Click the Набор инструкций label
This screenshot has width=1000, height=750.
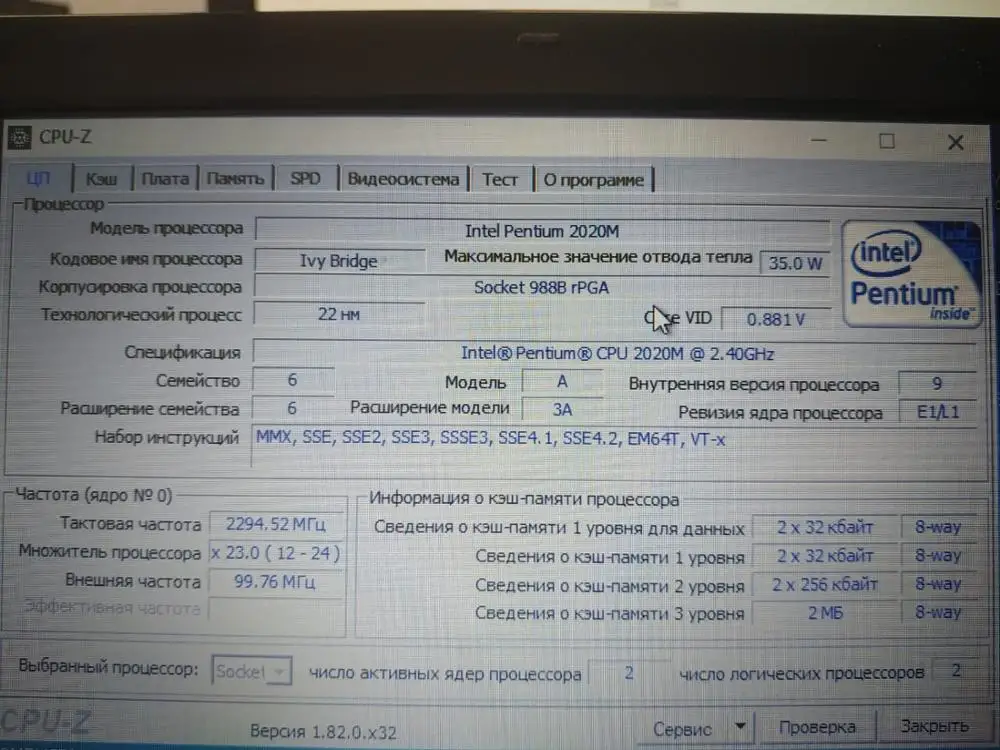(167, 437)
